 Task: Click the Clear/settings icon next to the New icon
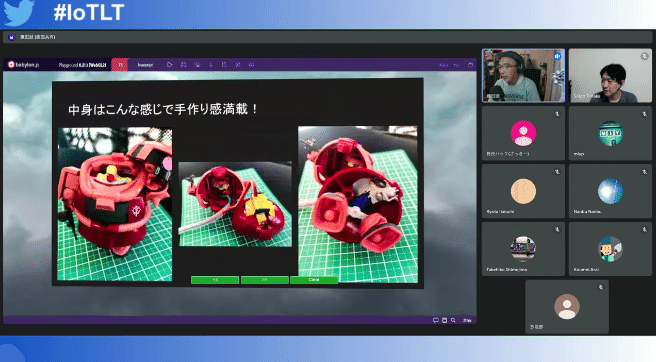[238, 65]
